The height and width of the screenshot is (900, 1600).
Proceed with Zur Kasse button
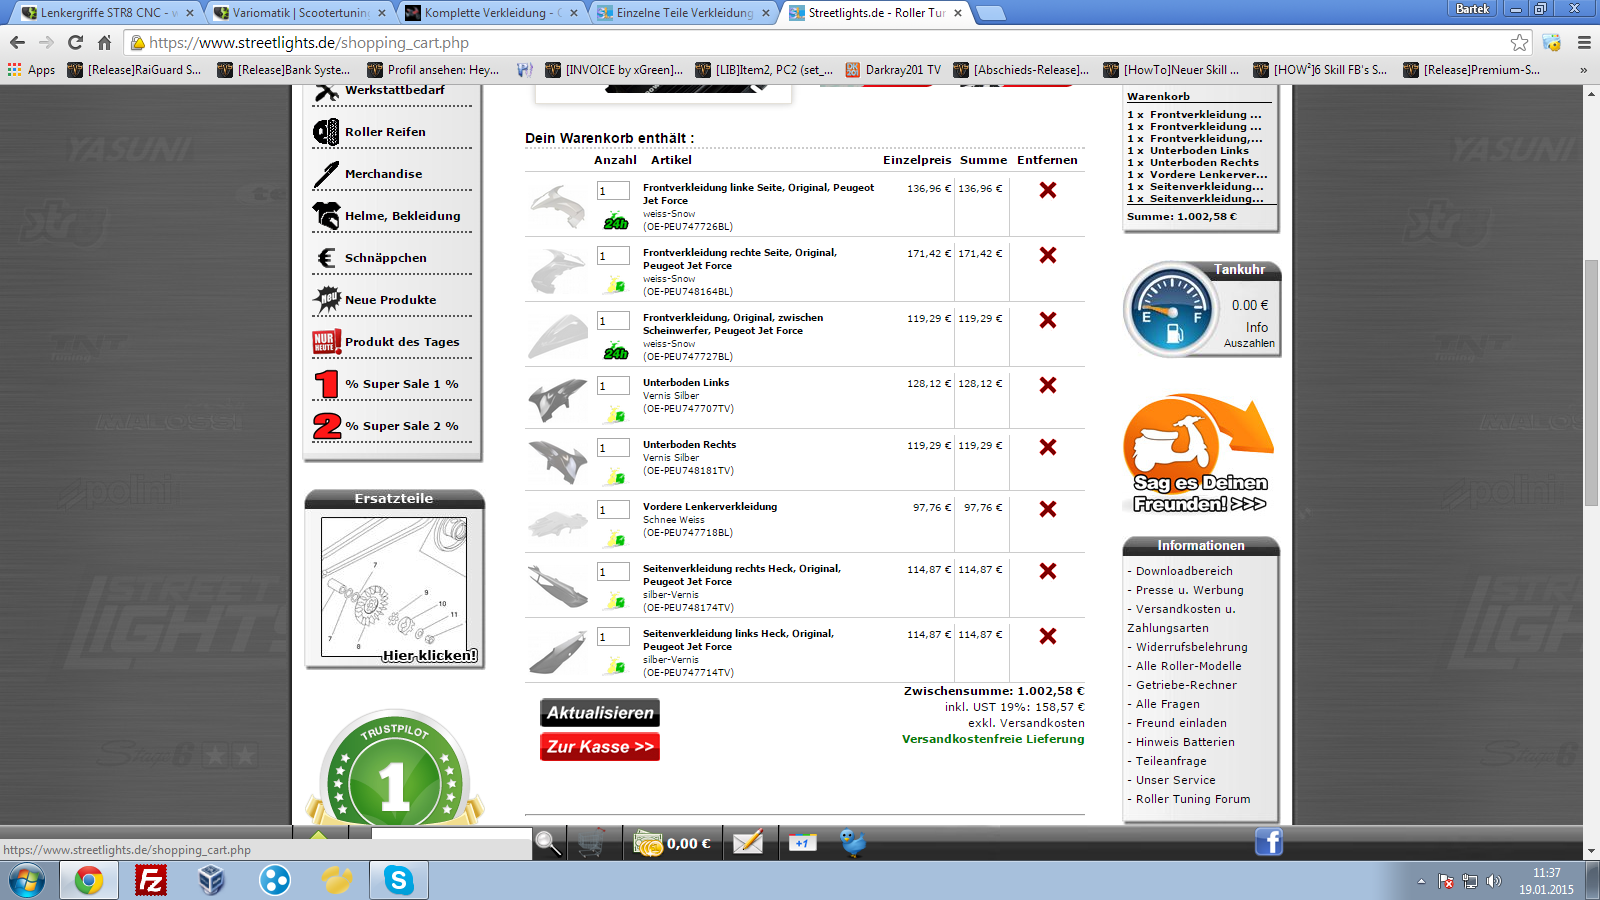[x=600, y=747]
